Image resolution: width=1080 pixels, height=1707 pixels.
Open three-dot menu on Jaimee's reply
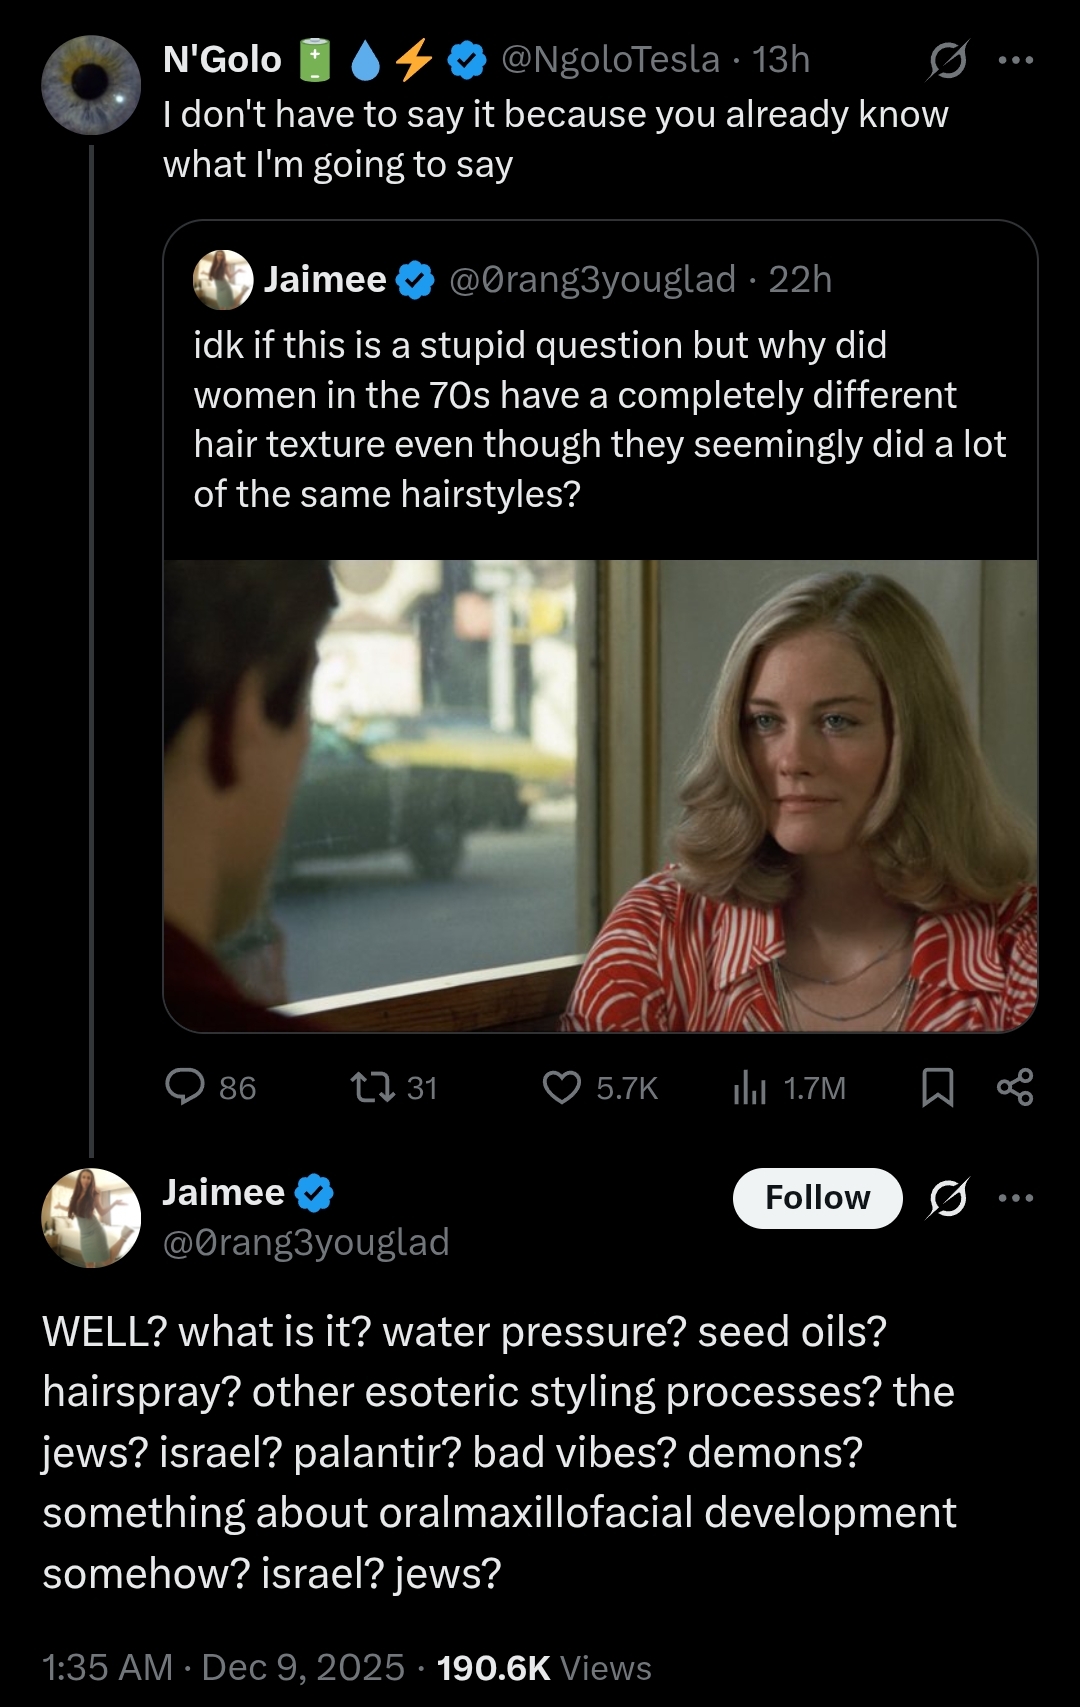click(x=1016, y=1197)
